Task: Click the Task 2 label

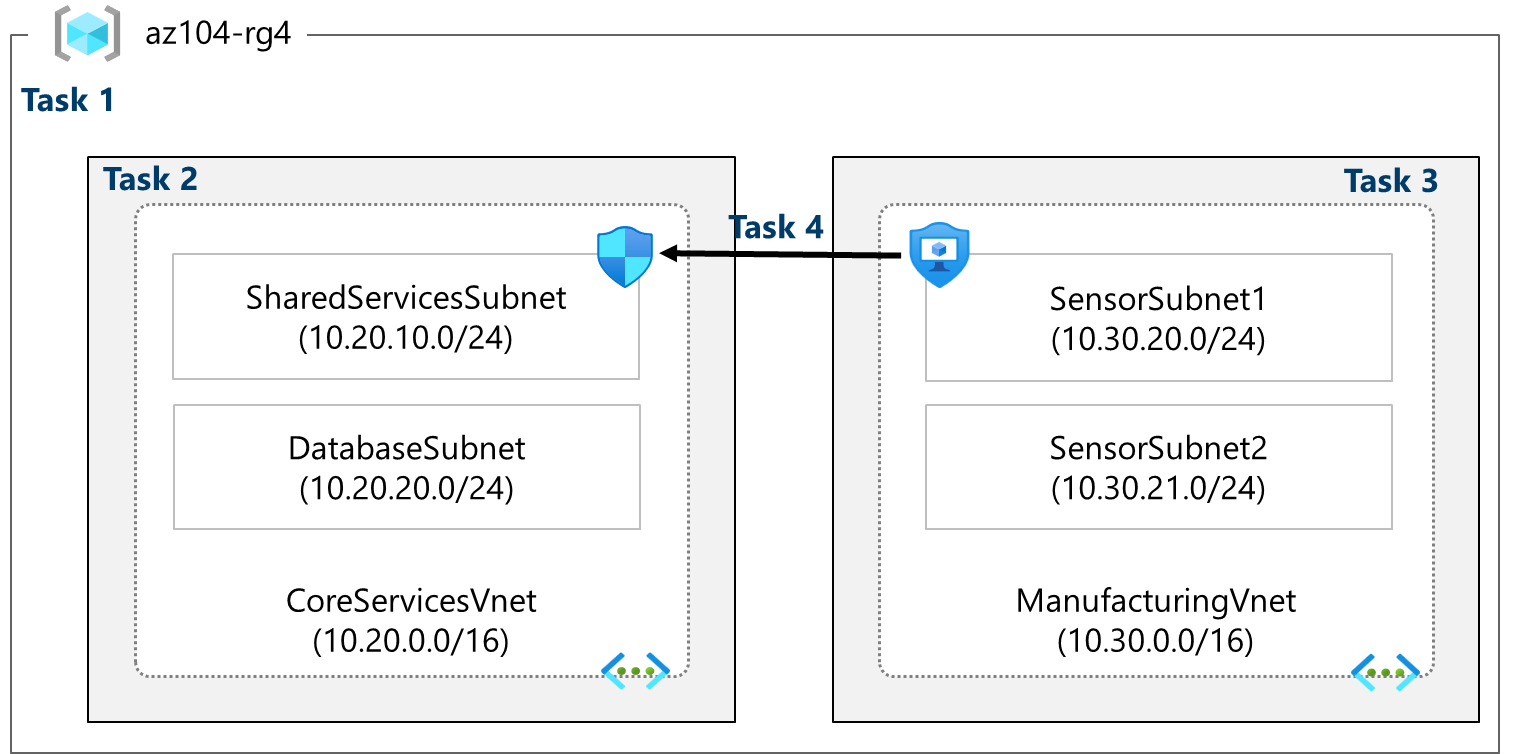Action: tap(150, 179)
